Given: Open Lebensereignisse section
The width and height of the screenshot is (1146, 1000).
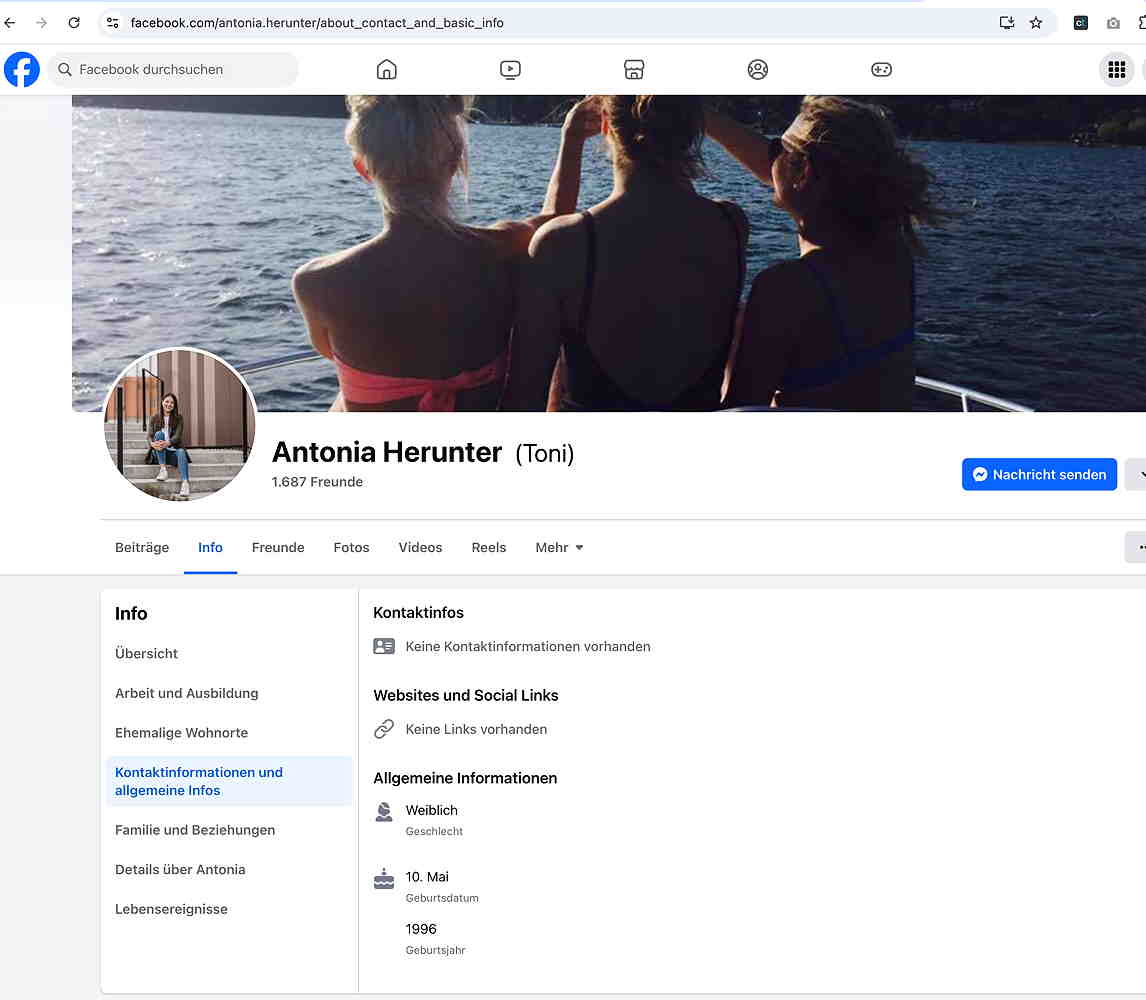Looking at the screenshot, I should pyautogui.click(x=171, y=909).
